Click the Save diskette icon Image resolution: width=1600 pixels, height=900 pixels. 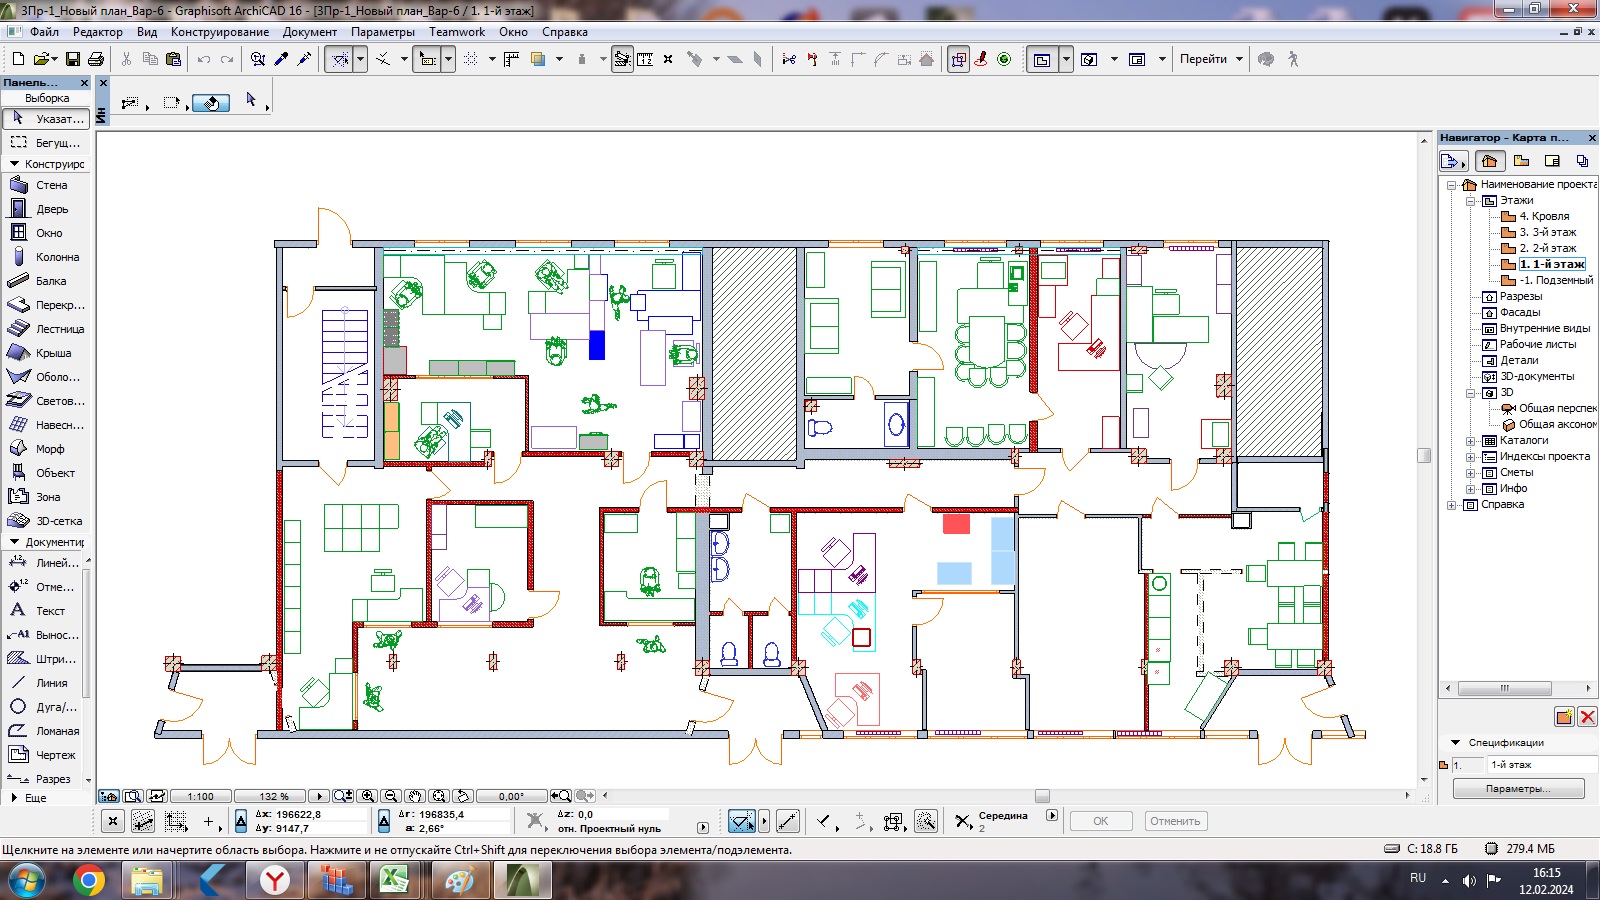tap(73, 59)
